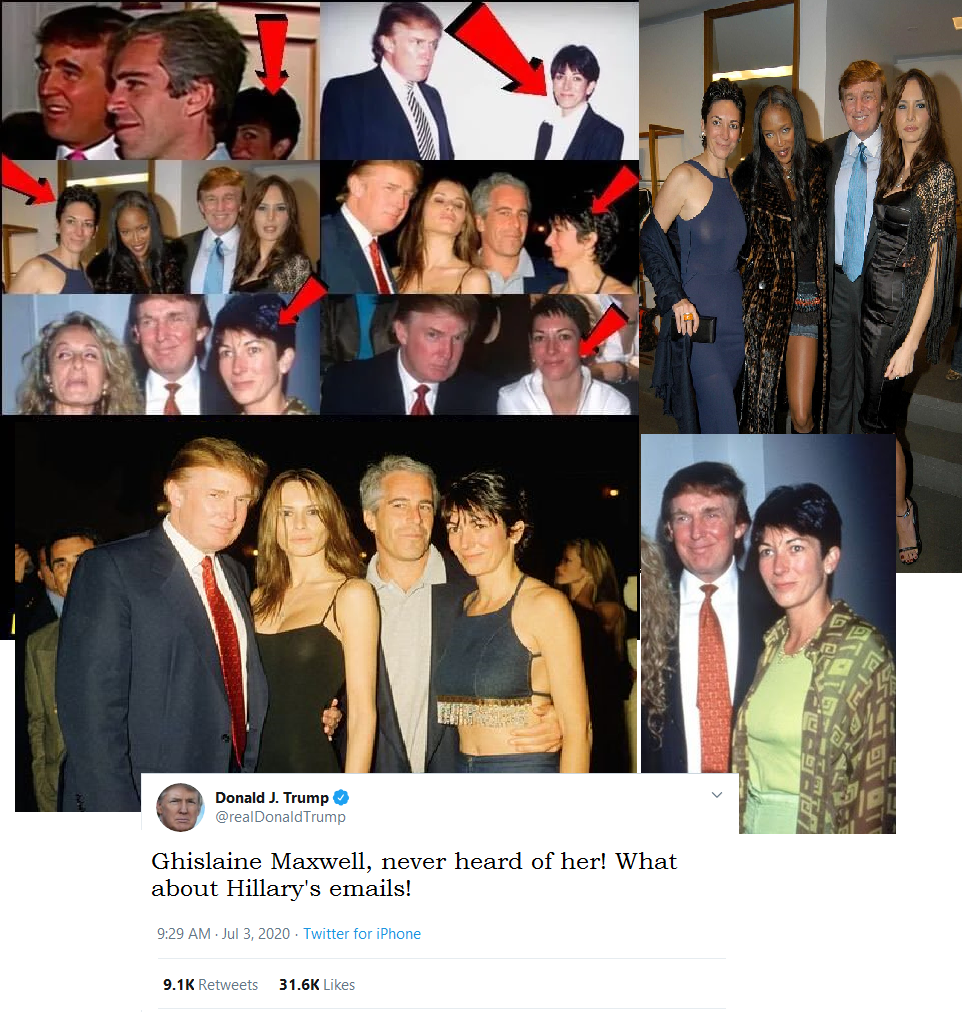This screenshot has height=1025, width=962.
Task: Click red arrow pointing at white shirt
Action: tap(603, 331)
